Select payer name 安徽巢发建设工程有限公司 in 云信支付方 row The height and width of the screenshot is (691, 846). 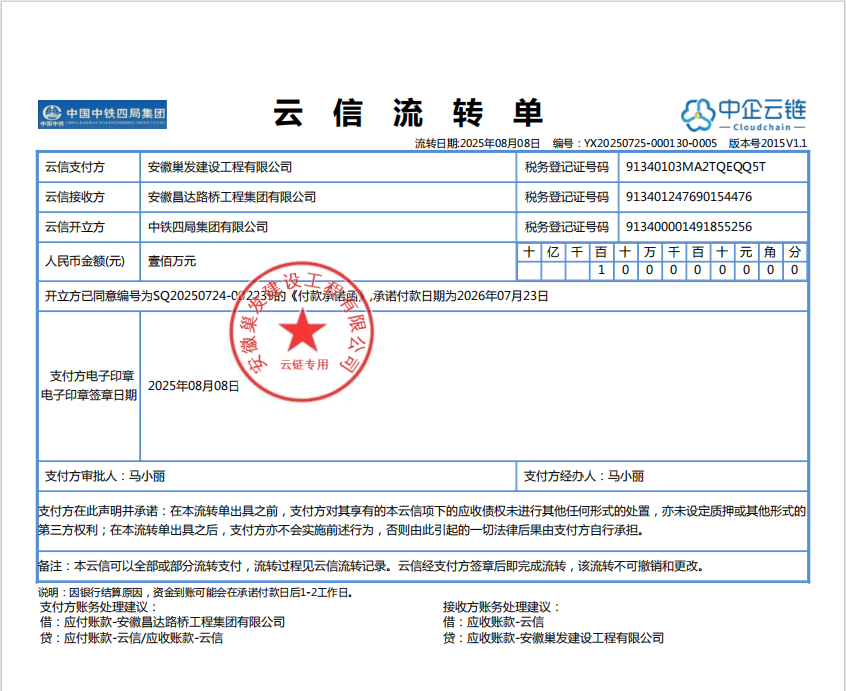[220, 167]
